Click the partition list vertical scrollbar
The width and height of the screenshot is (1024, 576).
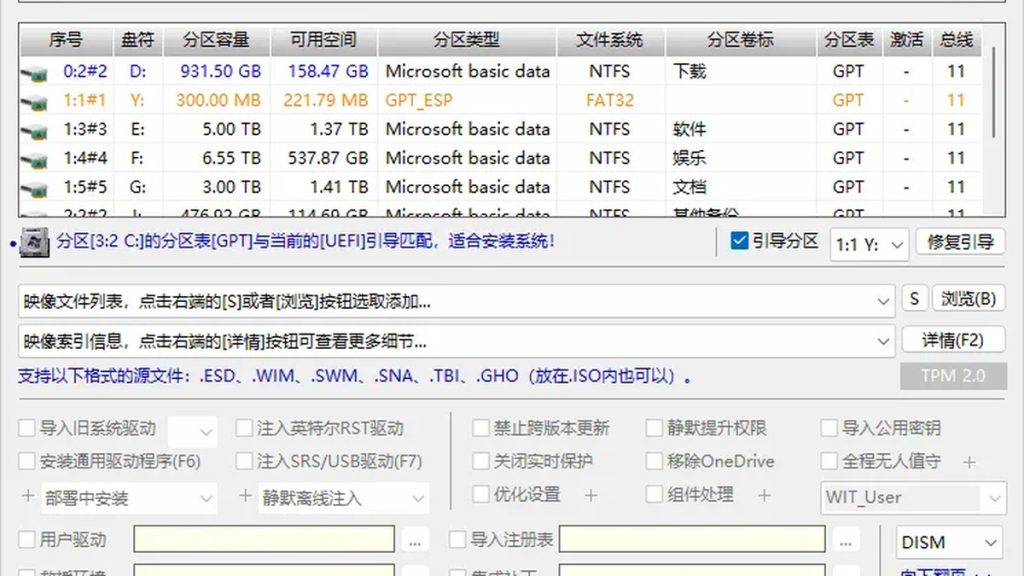click(994, 91)
